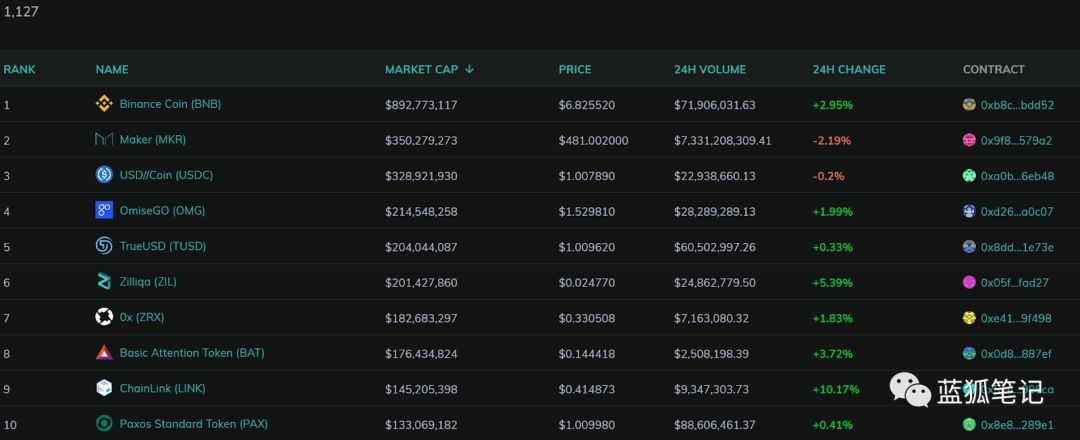
Task: Click the Basic Attention Token logo icon
Action: [104, 353]
